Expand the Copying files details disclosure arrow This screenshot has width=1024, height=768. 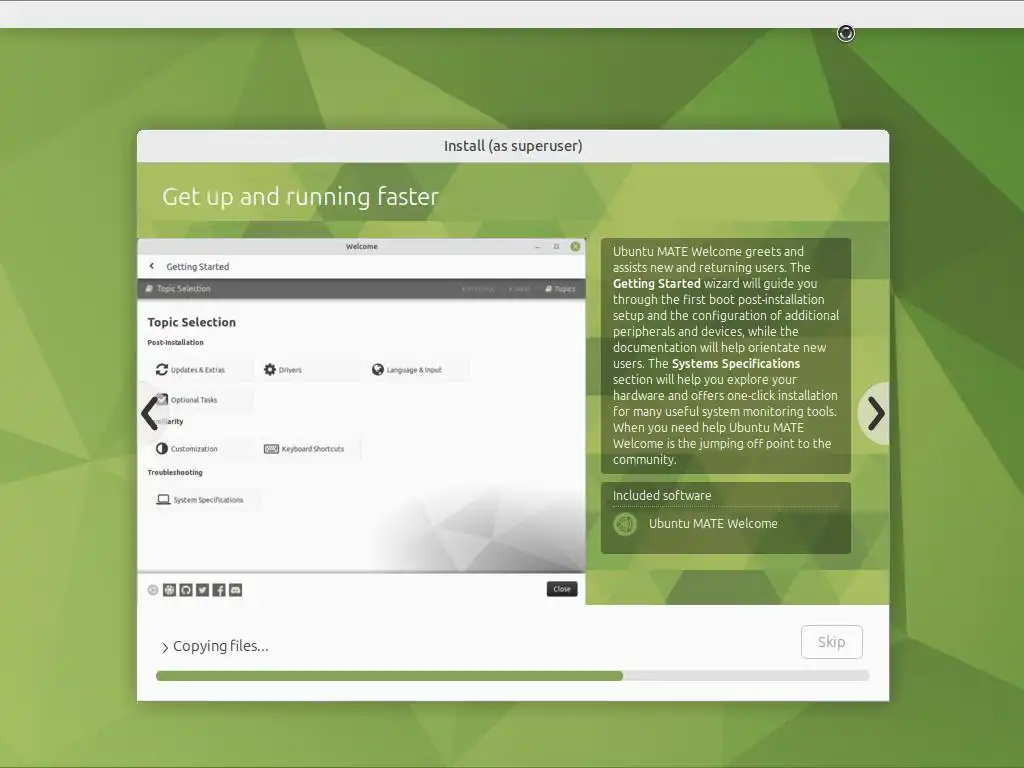point(165,647)
